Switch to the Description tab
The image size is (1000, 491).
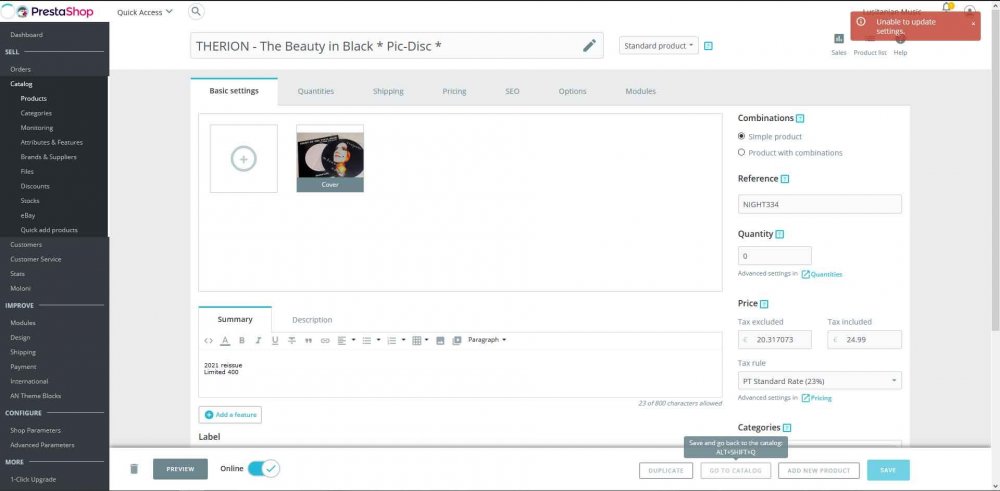312,320
